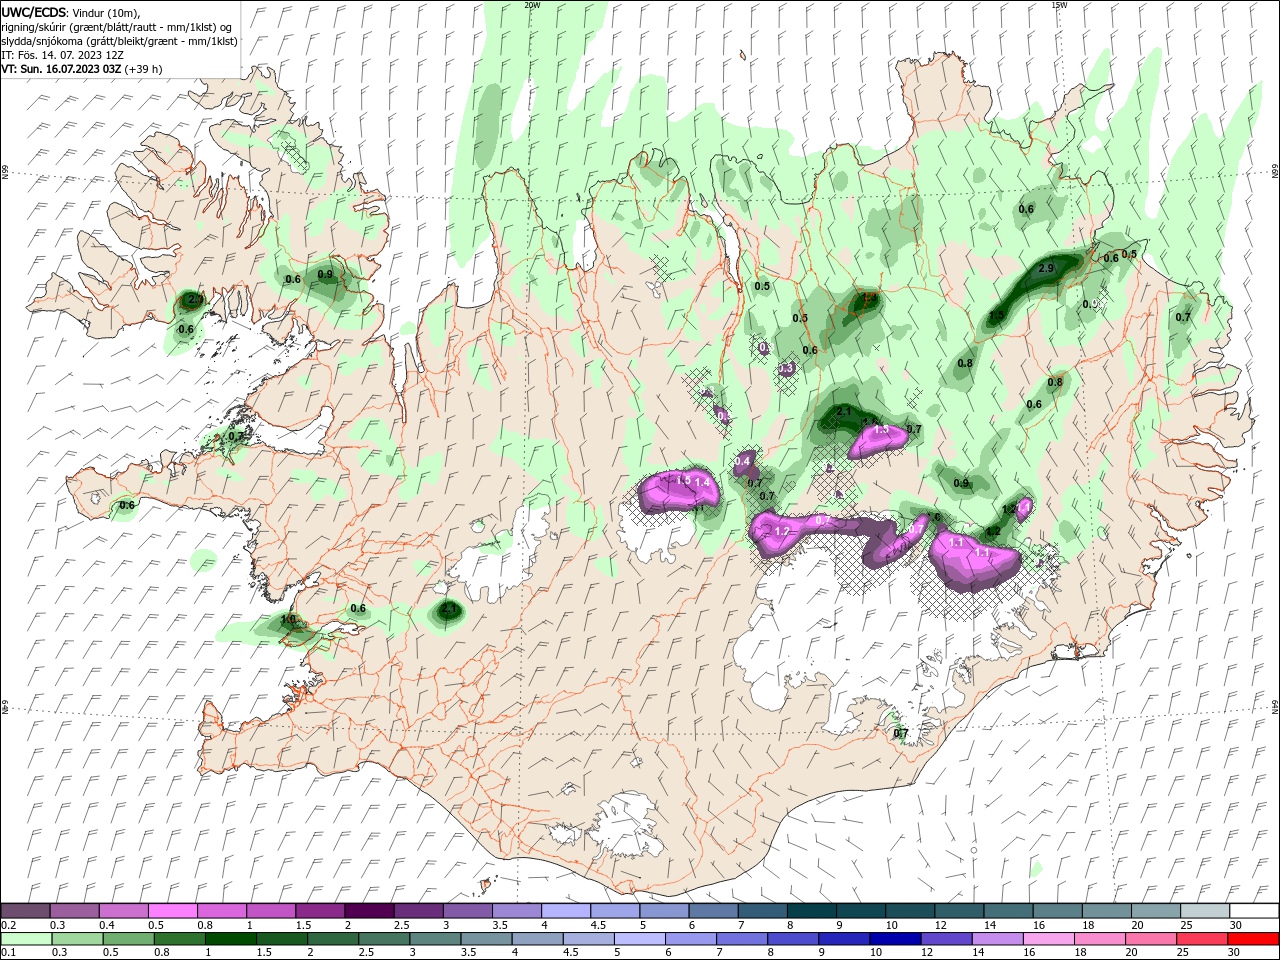
Task: Select the 'VT: Sun. 16.07.2023 03Z (+39 h)' line
Action: click(x=82, y=69)
